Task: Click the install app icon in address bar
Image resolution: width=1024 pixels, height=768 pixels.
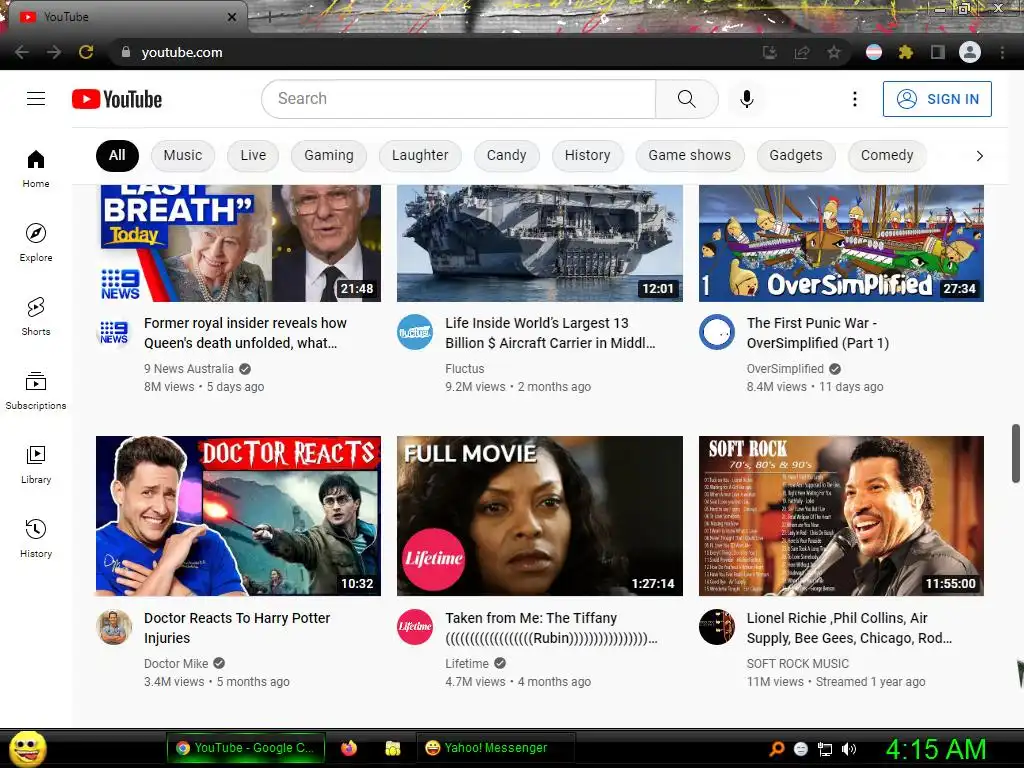Action: point(769,52)
